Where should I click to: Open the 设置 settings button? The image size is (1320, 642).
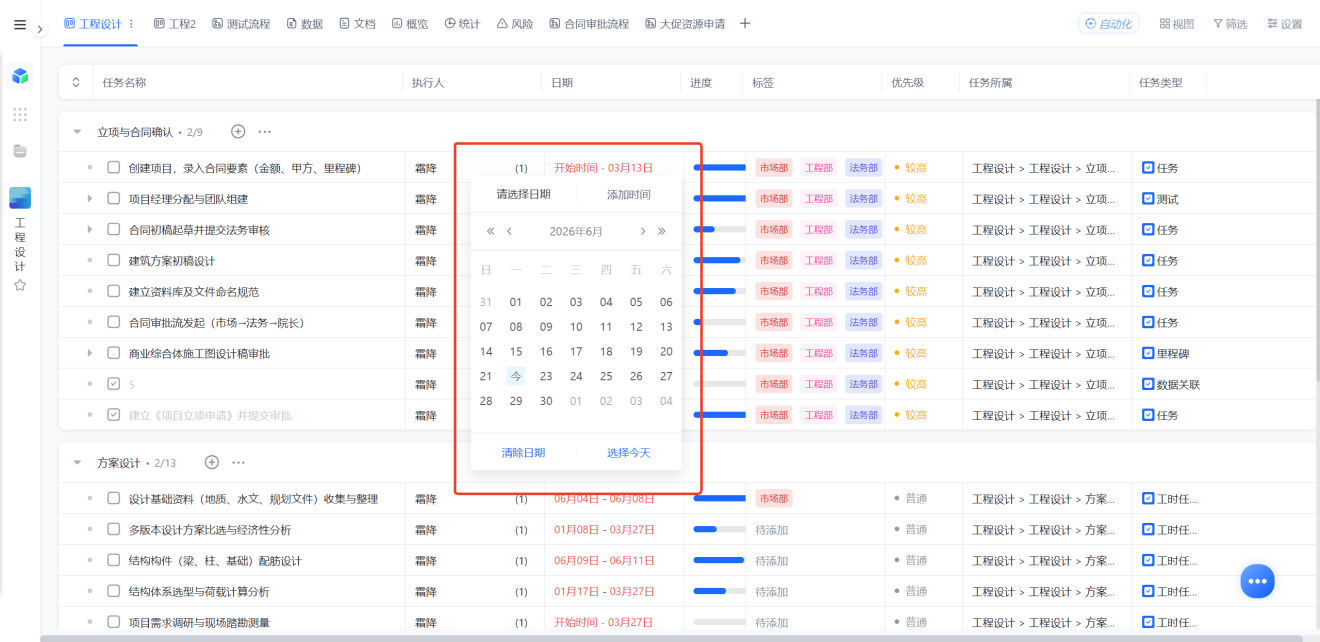(1284, 24)
